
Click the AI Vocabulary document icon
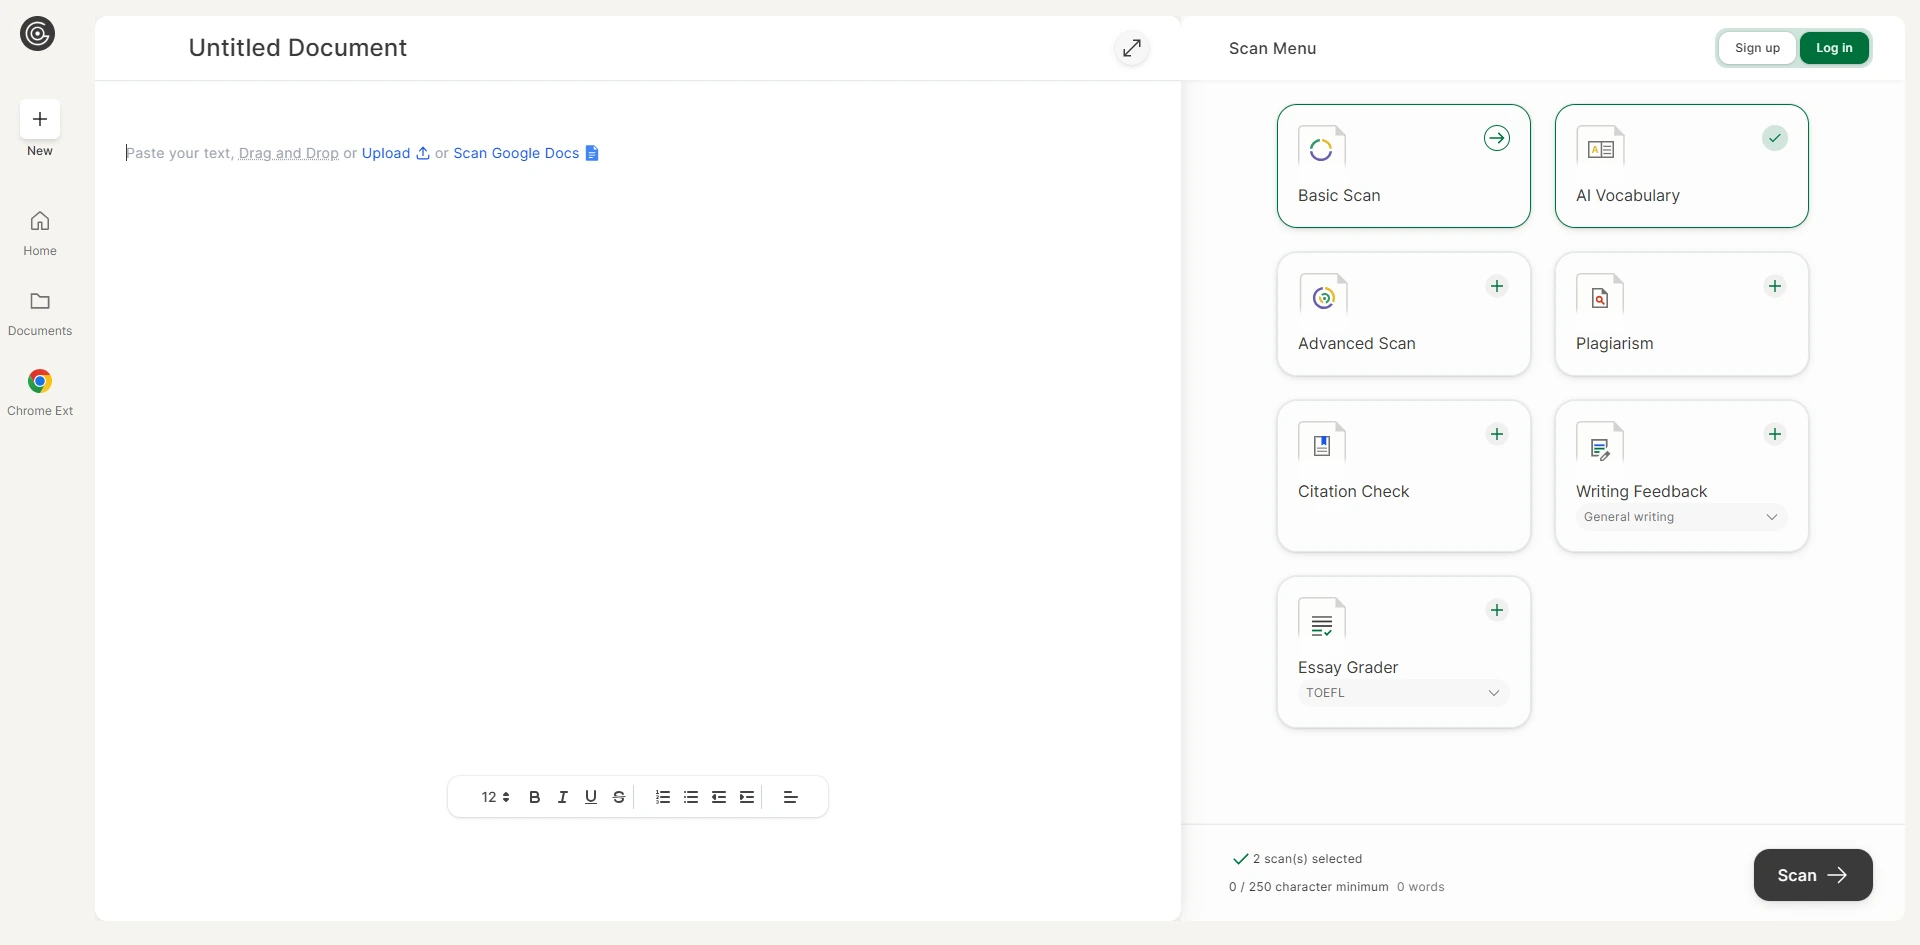[x=1600, y=147]
